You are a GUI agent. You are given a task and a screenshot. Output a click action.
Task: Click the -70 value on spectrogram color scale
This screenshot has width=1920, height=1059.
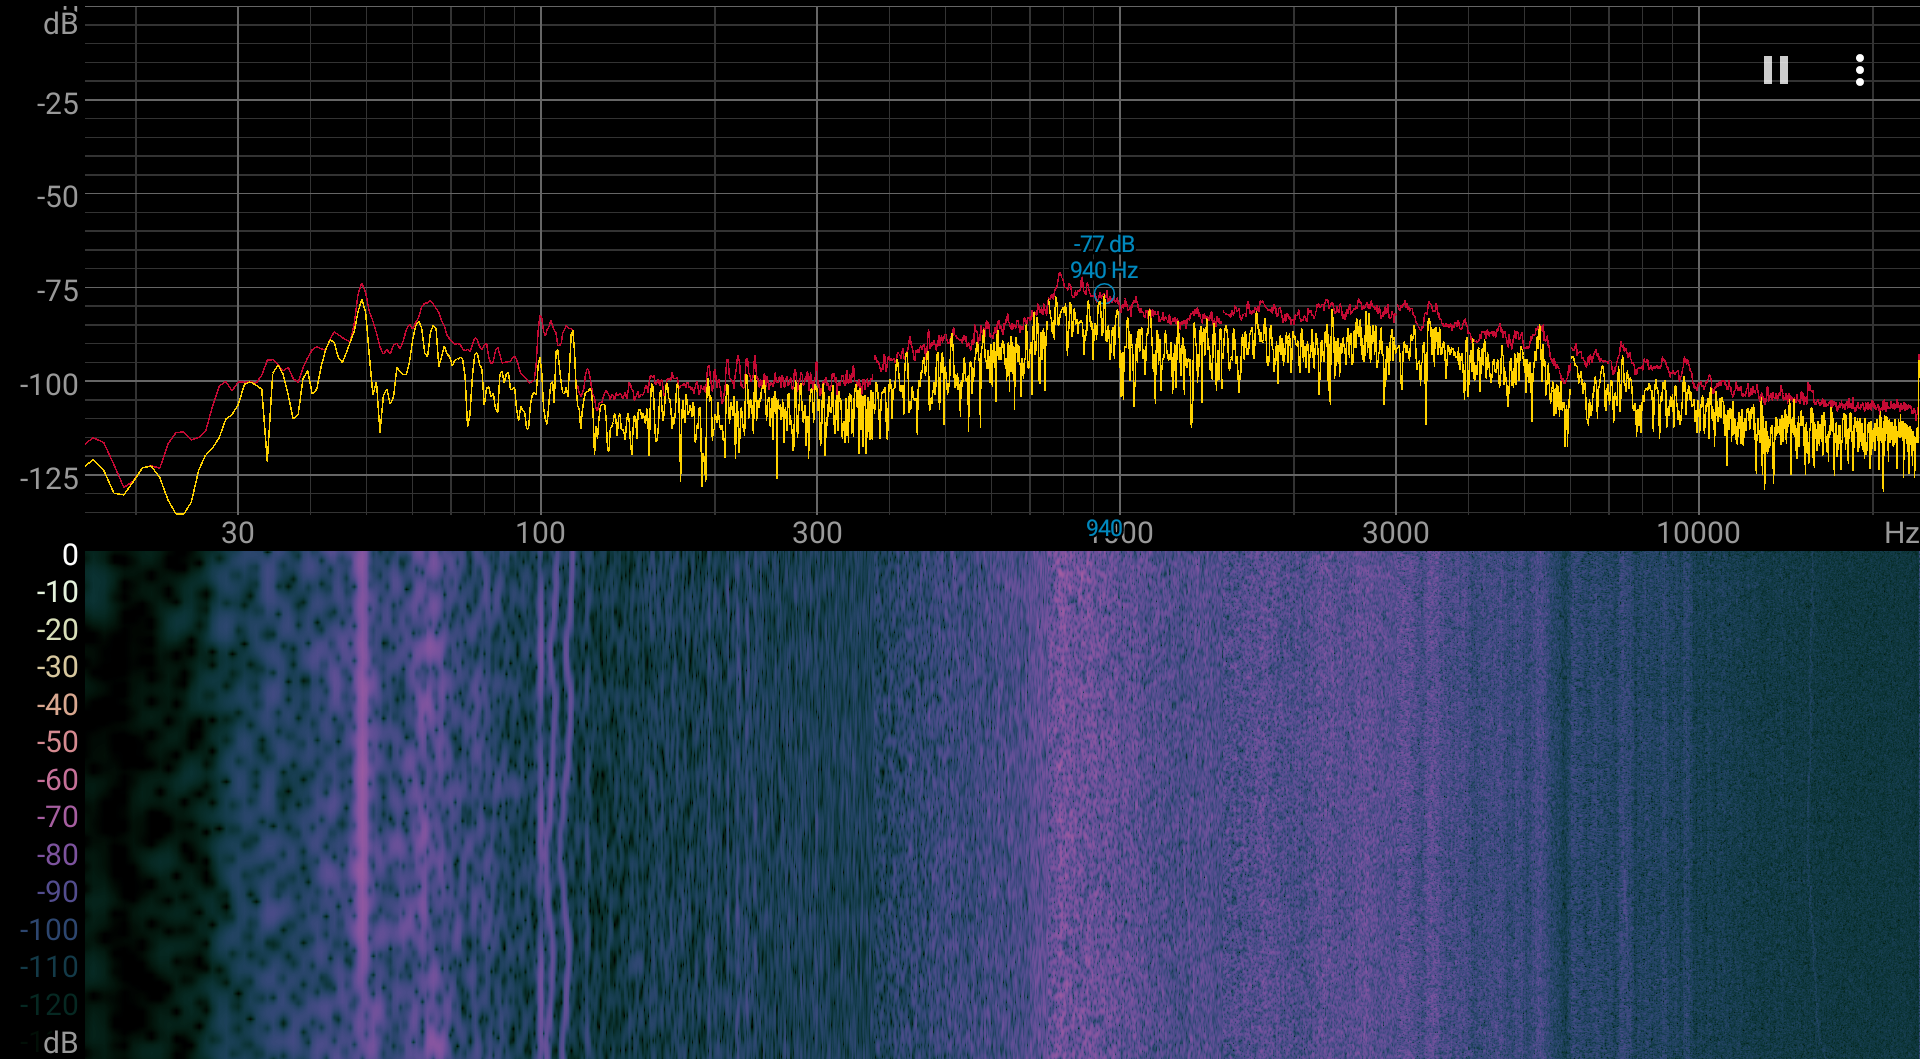click(x=57, y=817)
